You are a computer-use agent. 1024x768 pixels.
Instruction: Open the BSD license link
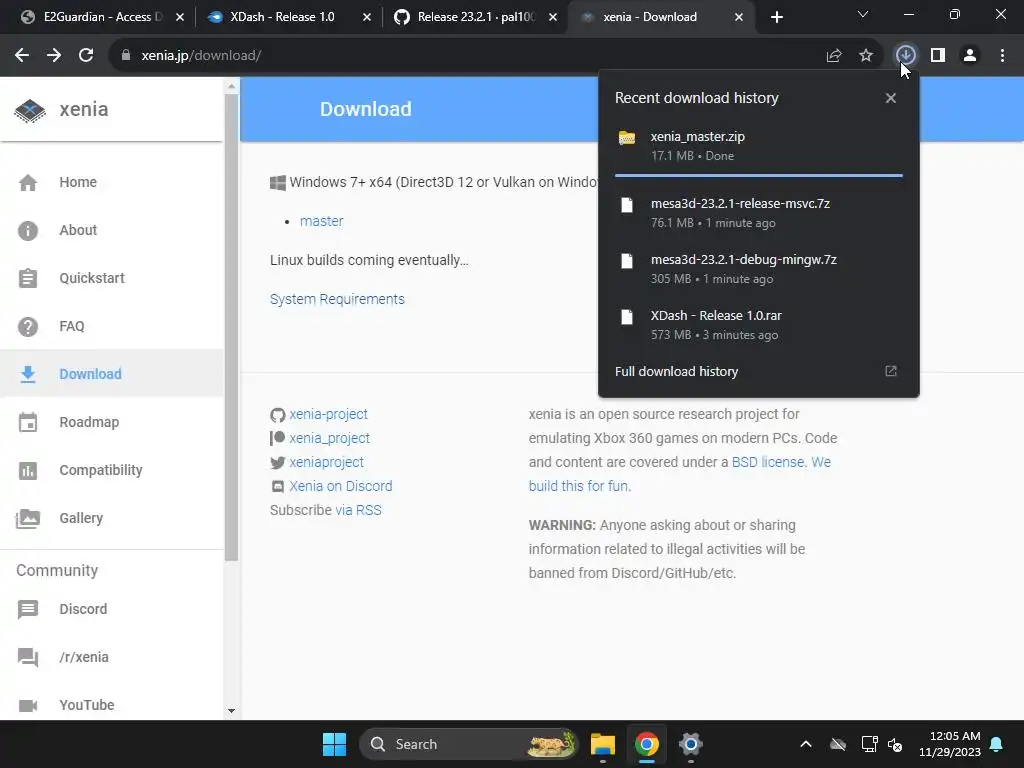coord(767,462)
